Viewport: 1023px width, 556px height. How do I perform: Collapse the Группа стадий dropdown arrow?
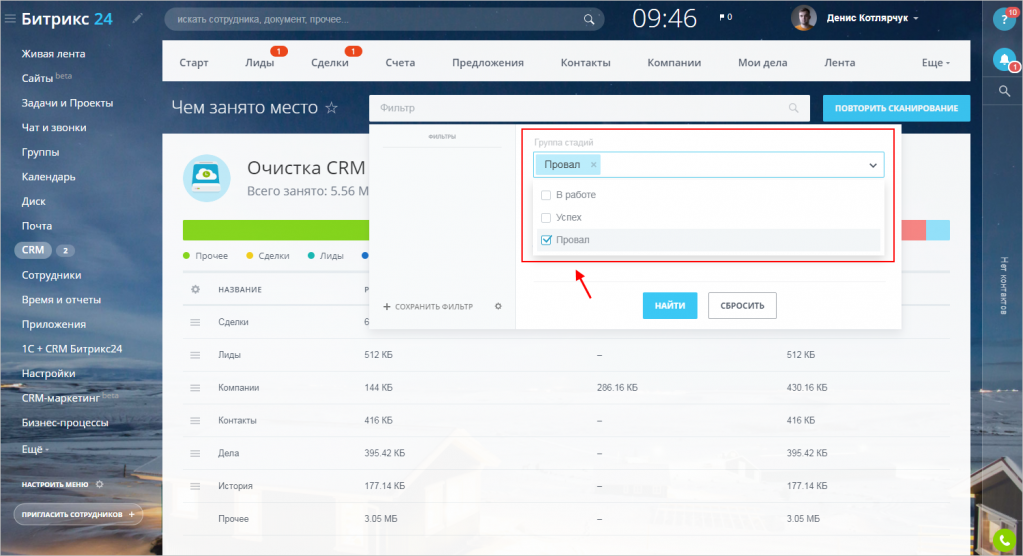tap(872, 165)
